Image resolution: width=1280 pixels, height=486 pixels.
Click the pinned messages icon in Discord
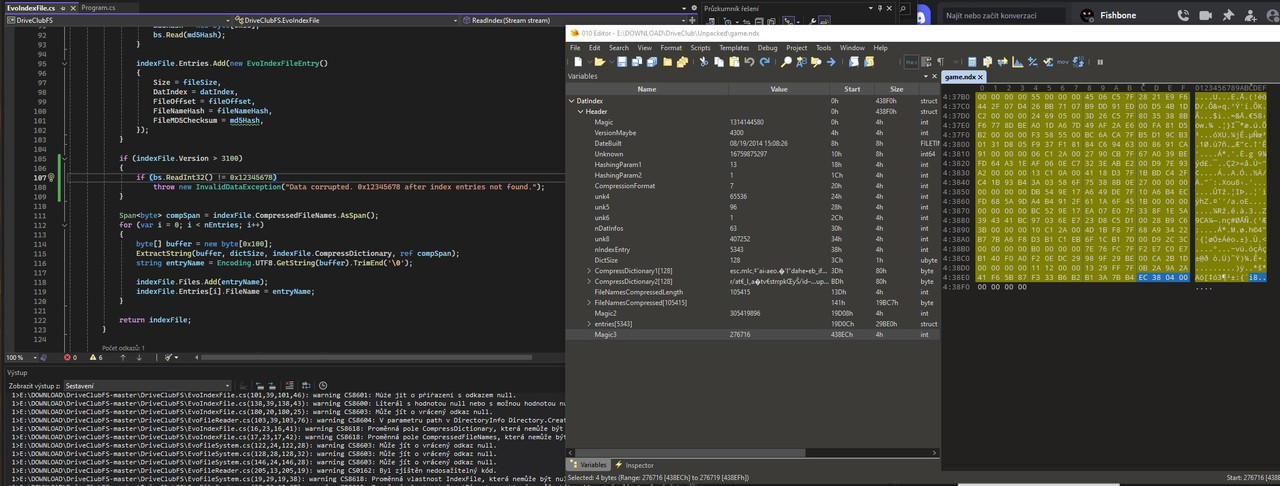click(x=1228, y=15)
